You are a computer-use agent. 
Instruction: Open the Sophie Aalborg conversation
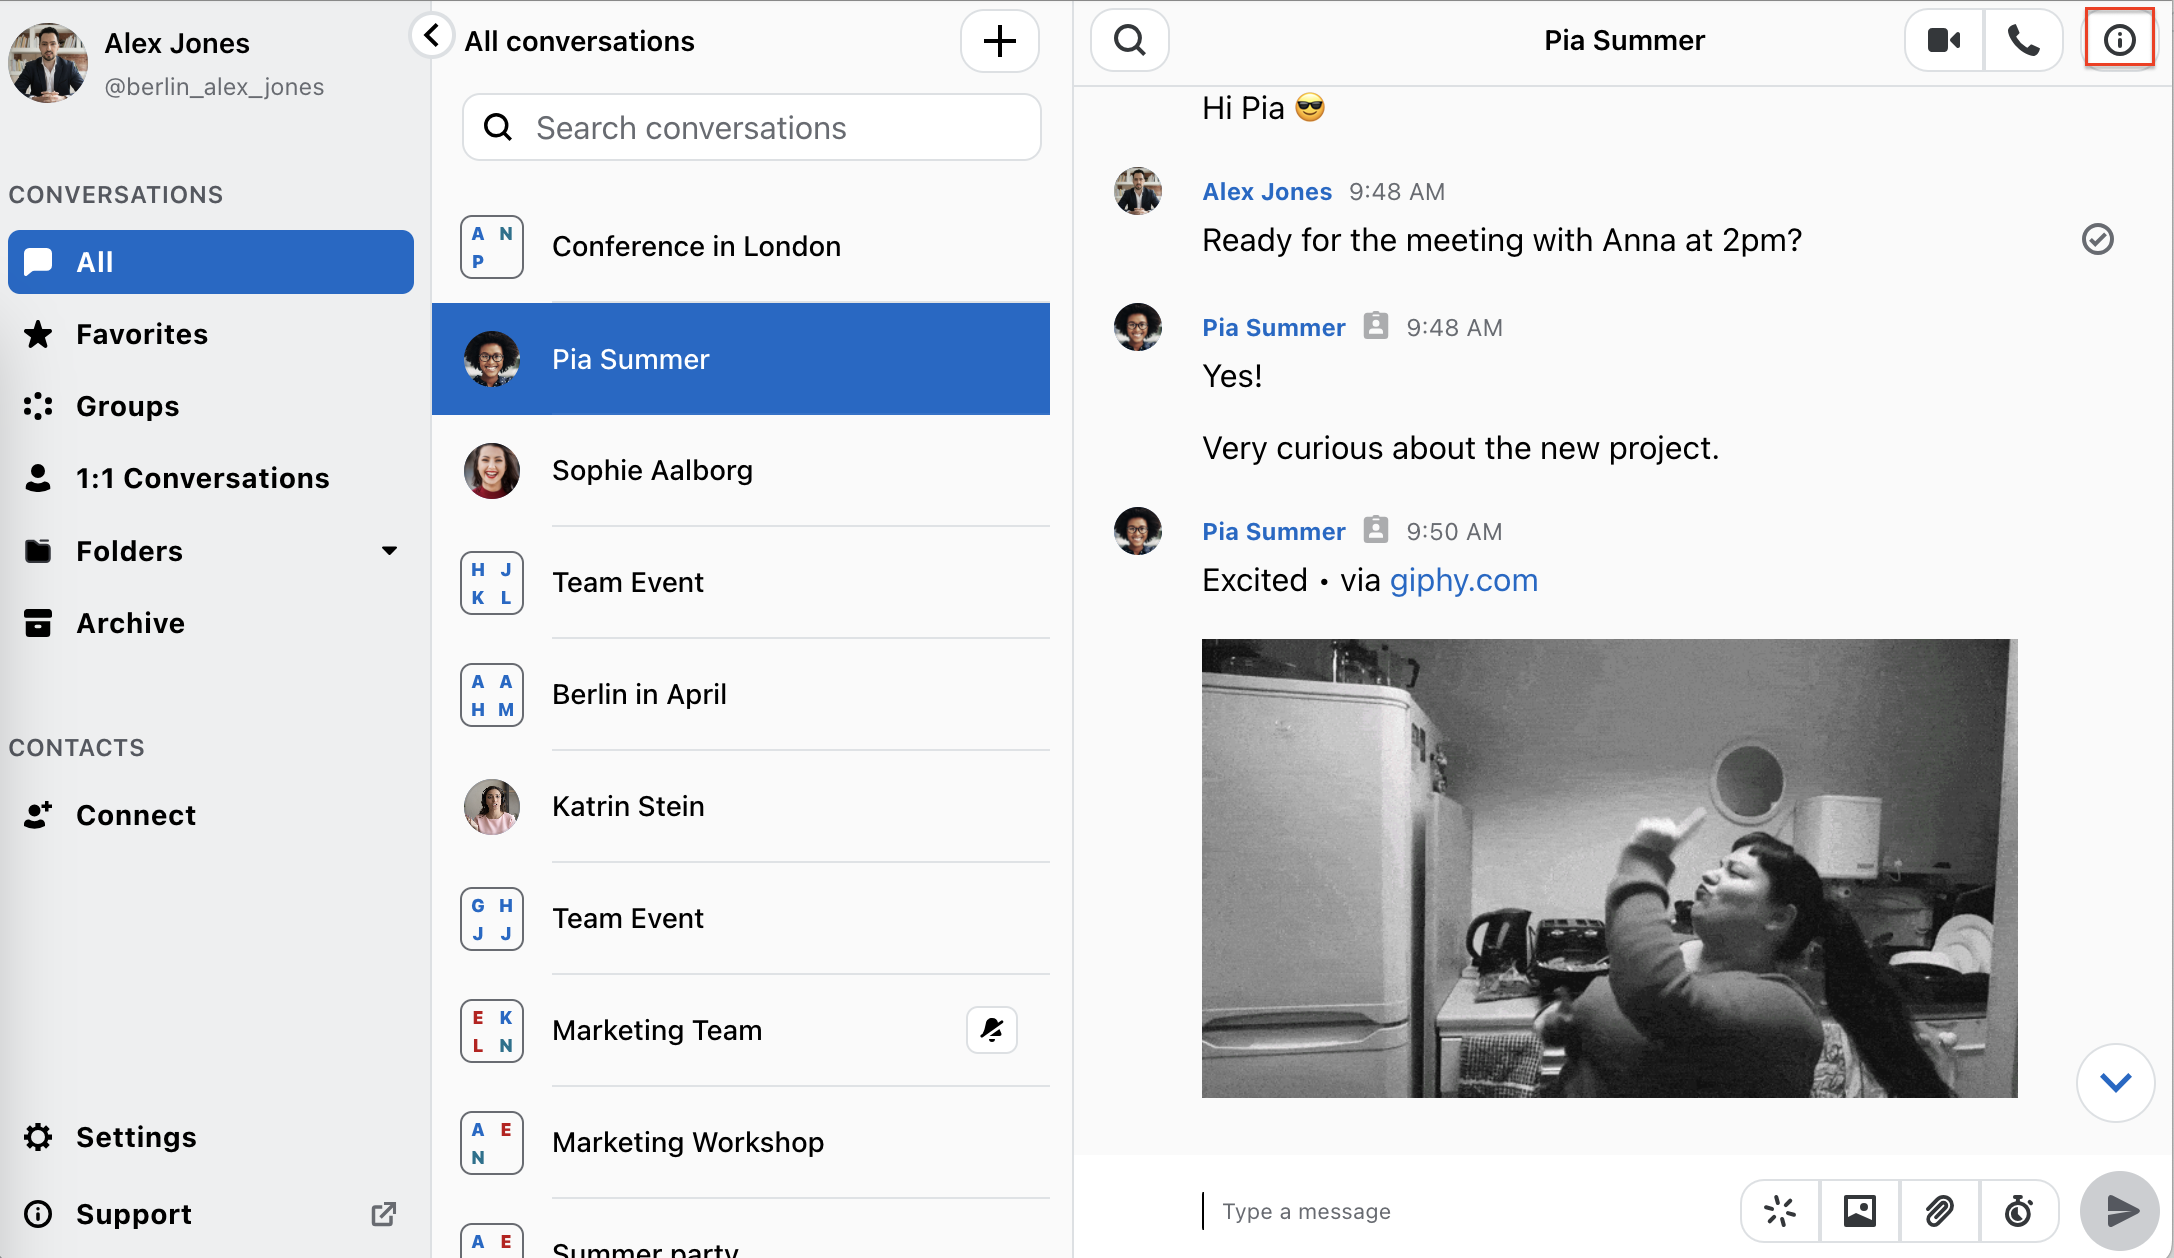(741, 470)
